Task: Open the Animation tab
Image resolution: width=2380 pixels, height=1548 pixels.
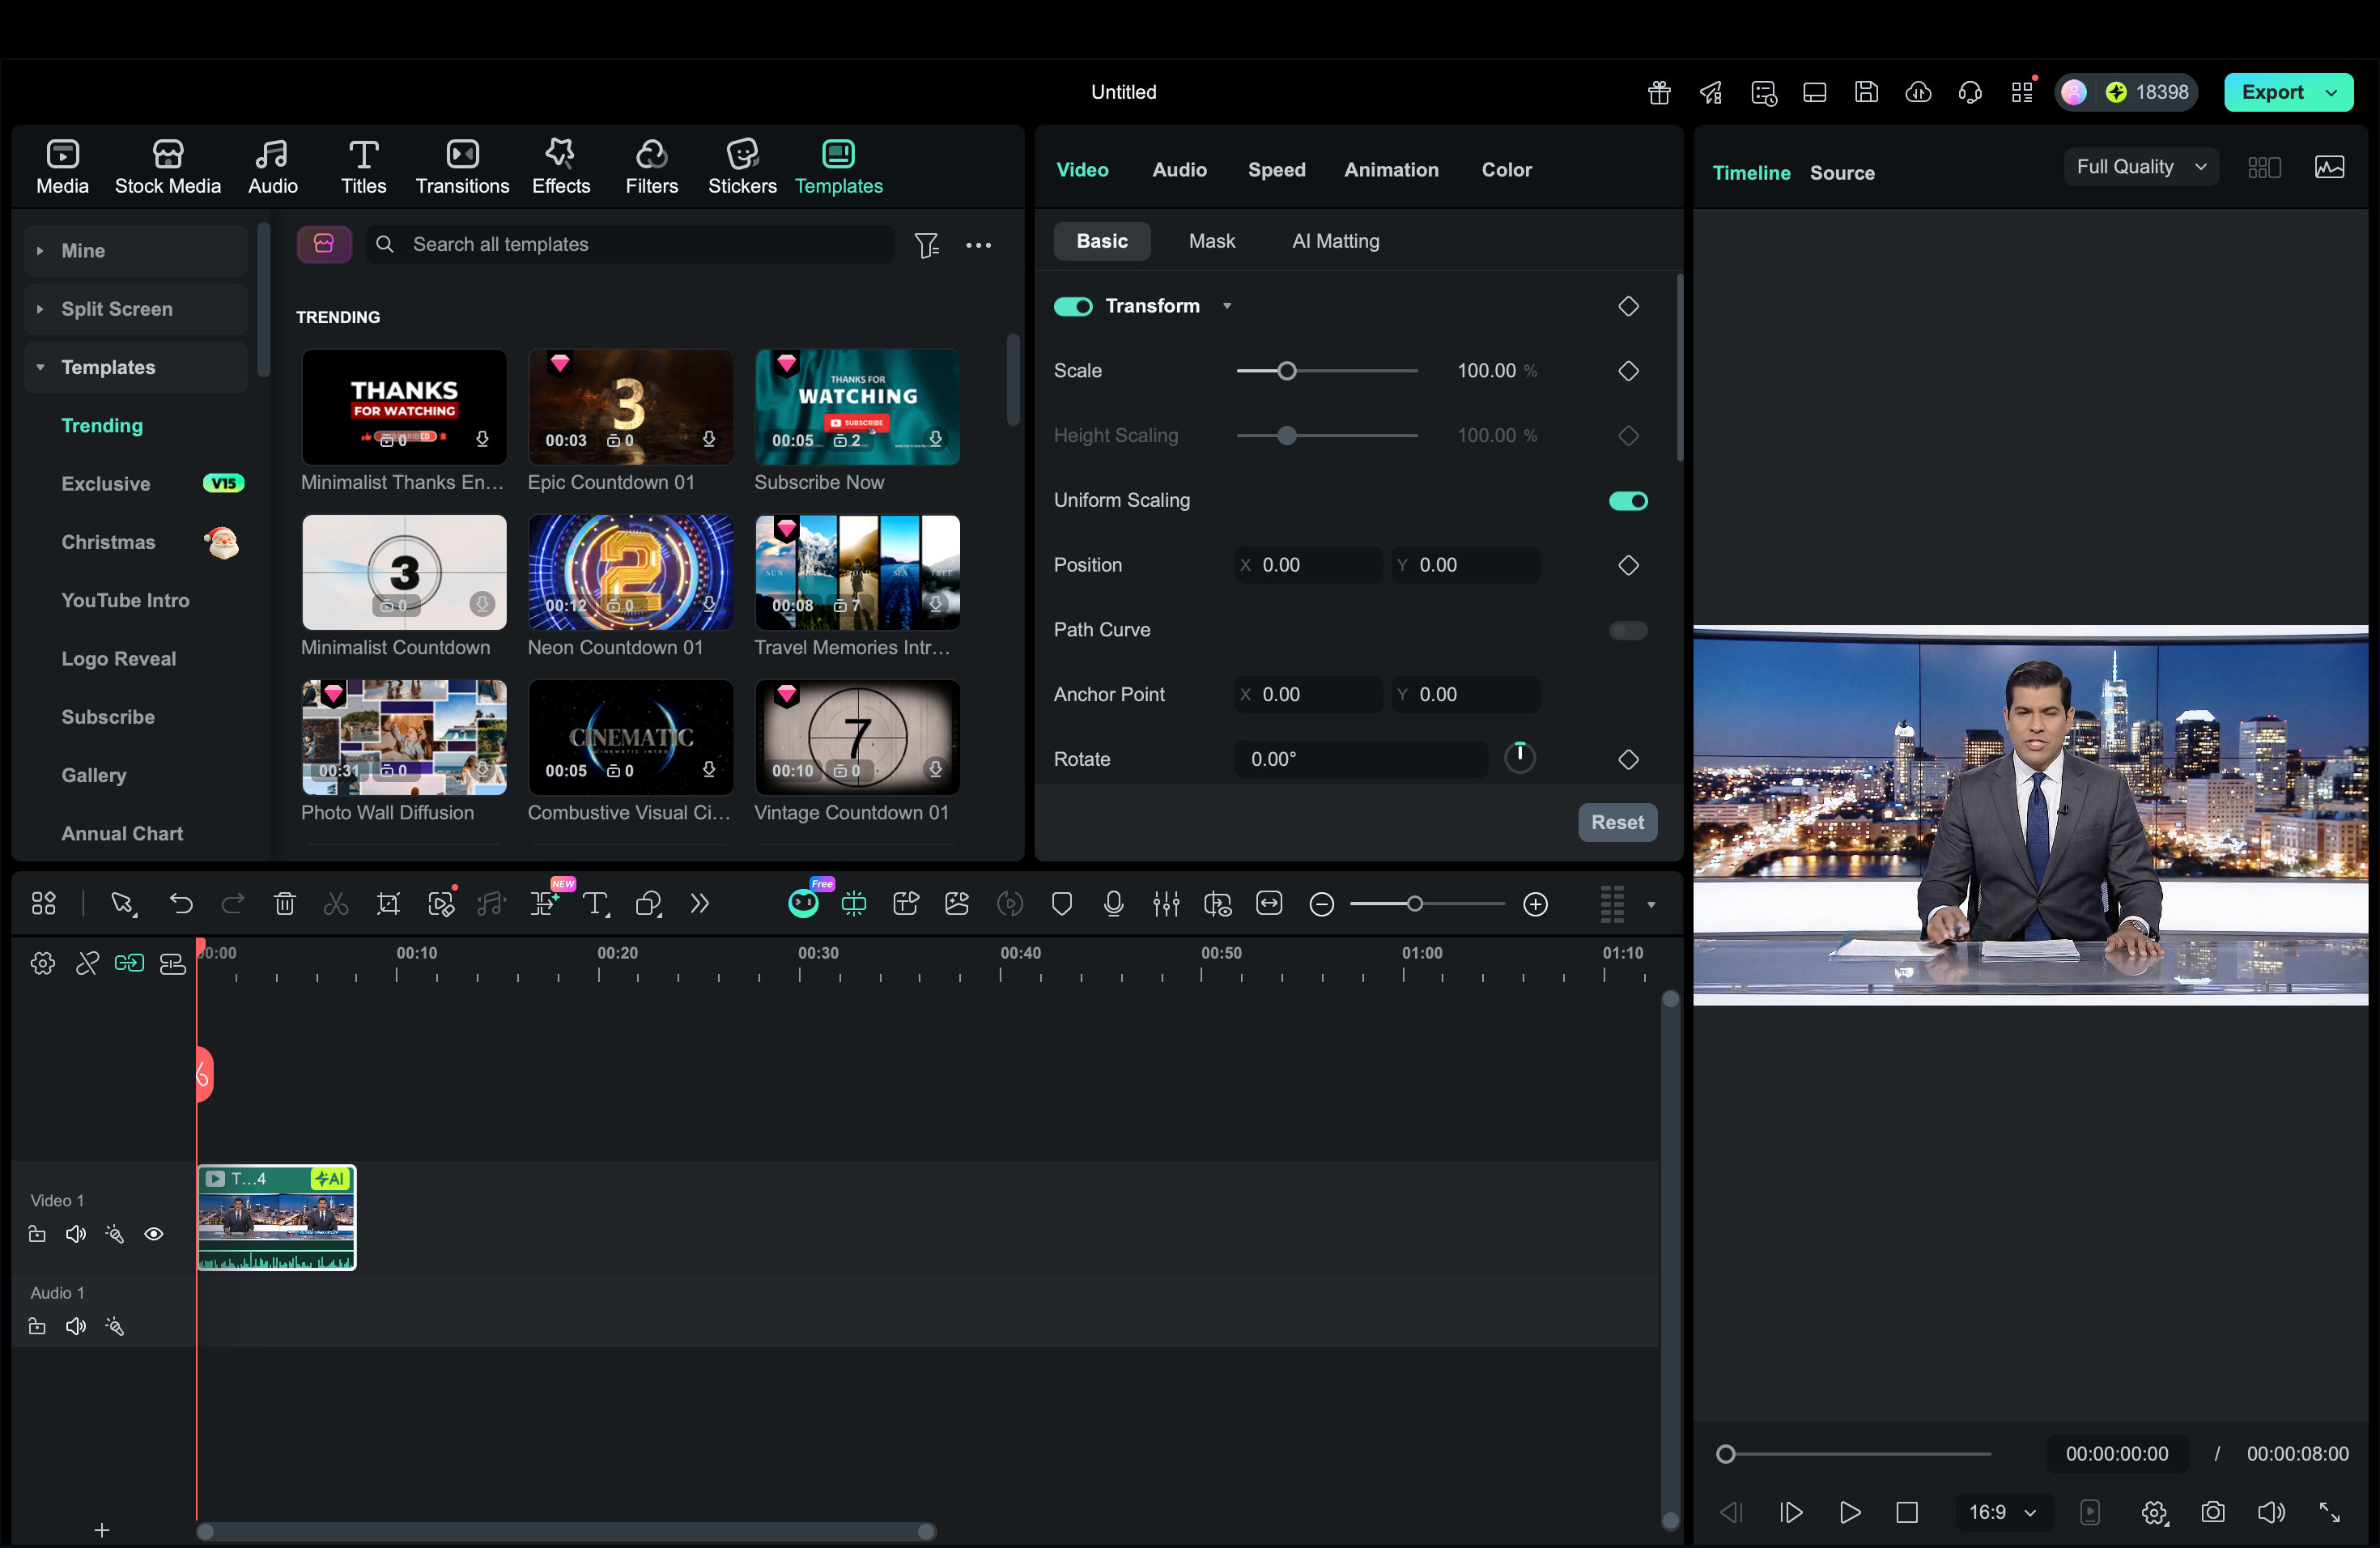Action: coord(1391,169)
